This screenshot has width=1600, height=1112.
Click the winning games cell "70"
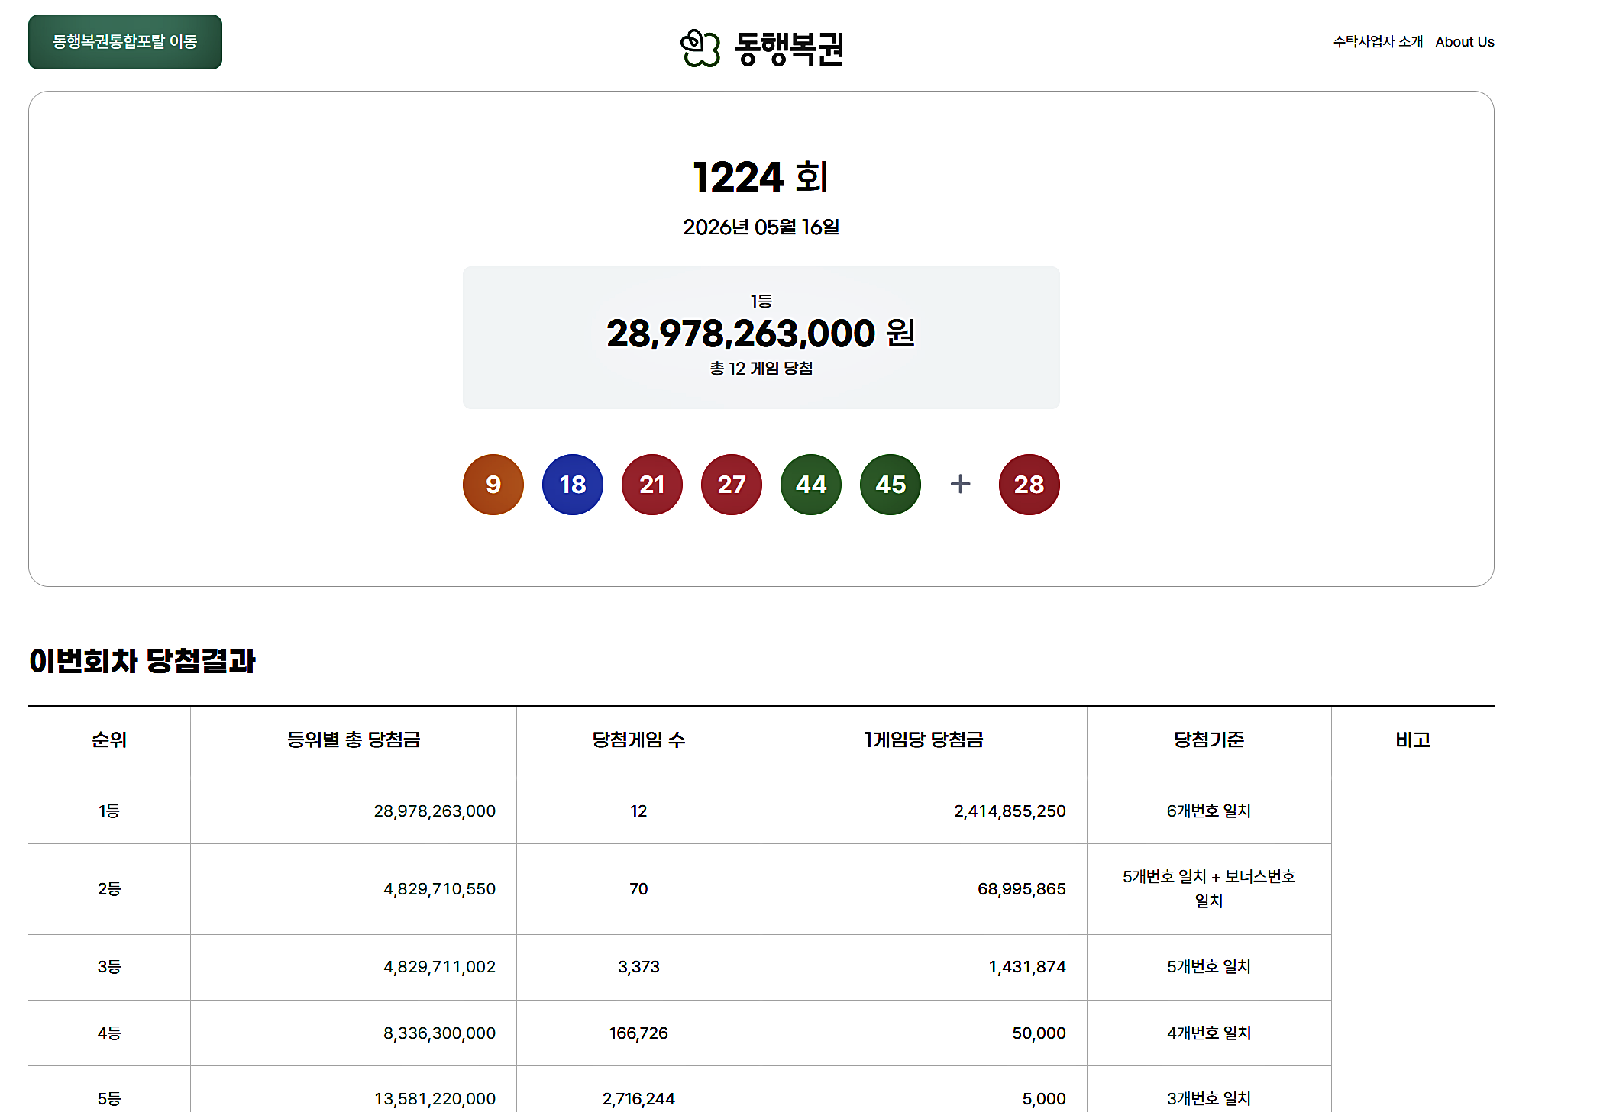coord(639,889)
